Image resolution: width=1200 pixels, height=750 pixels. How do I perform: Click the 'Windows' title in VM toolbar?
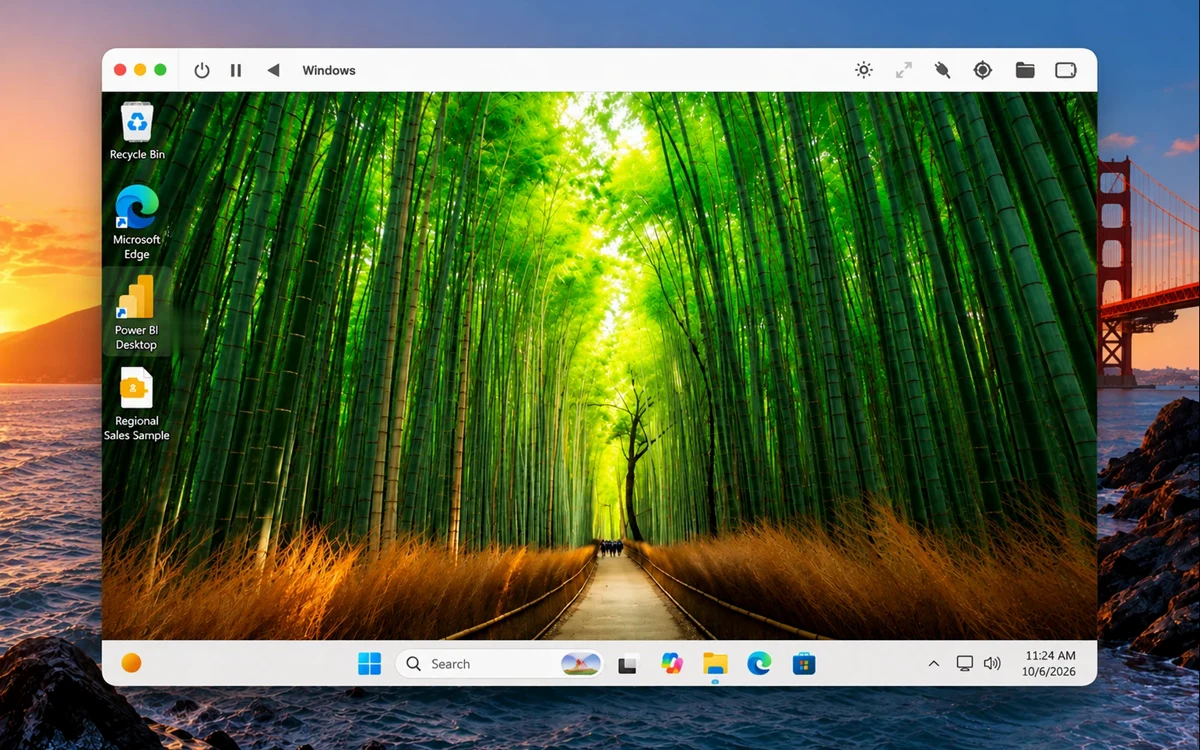click(x=329, y=70)
